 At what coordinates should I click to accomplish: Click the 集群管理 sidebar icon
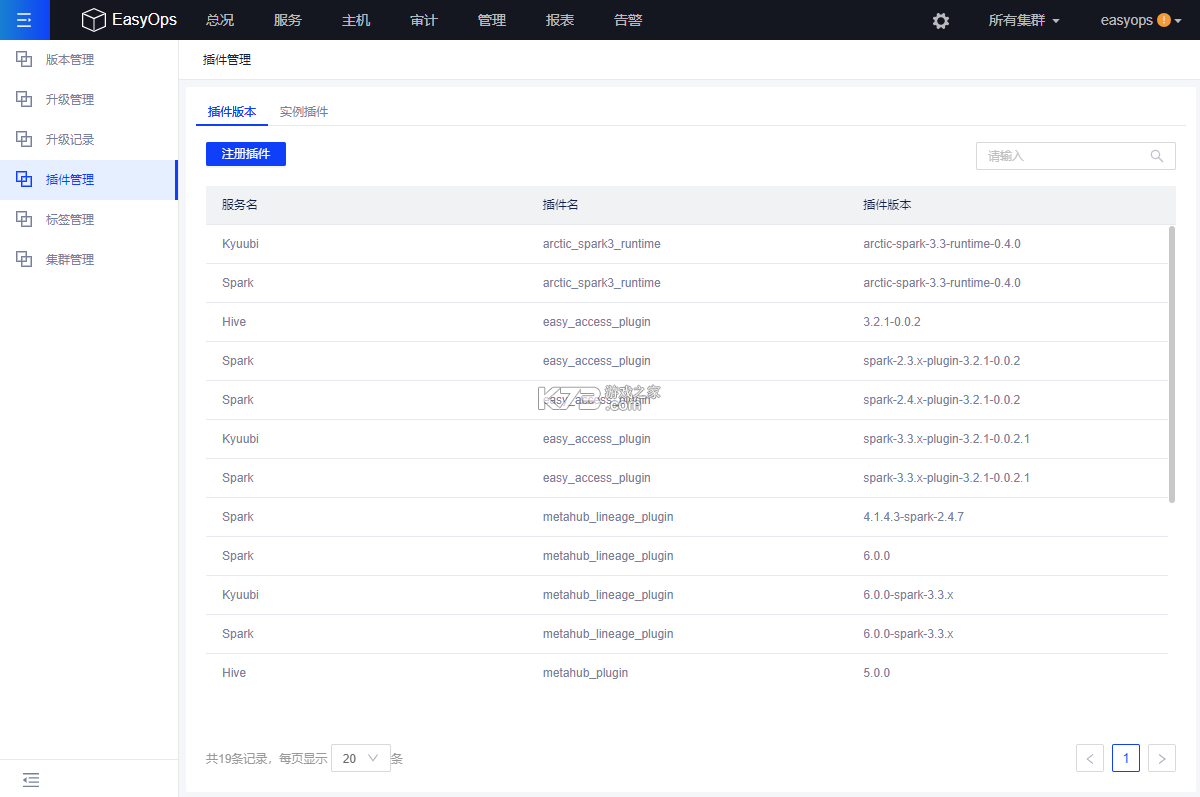tap(24, 259)
